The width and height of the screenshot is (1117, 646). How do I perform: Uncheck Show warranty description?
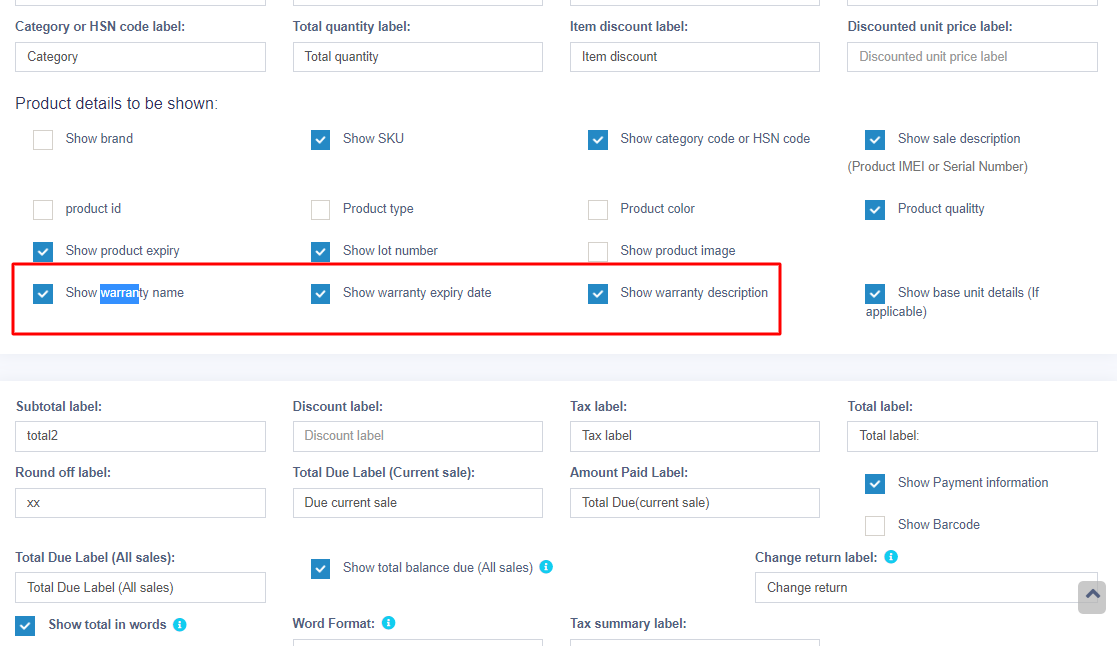click(598, 294)
